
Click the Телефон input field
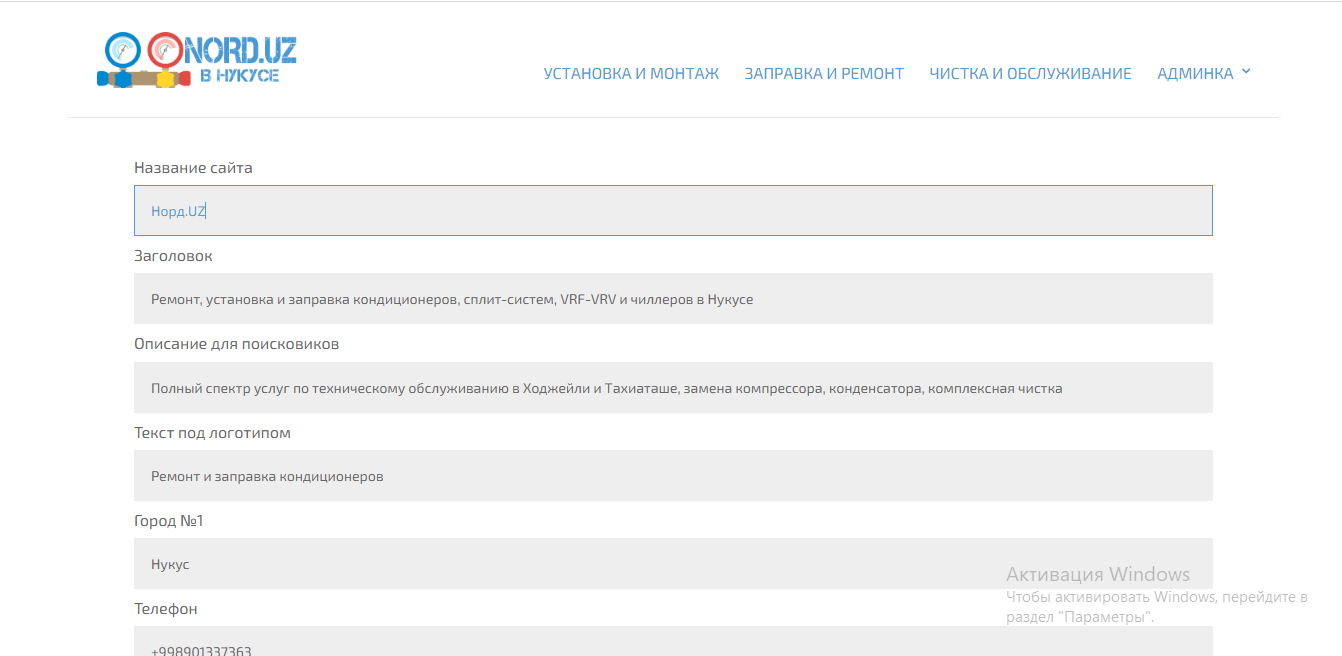tap(673, 641)
